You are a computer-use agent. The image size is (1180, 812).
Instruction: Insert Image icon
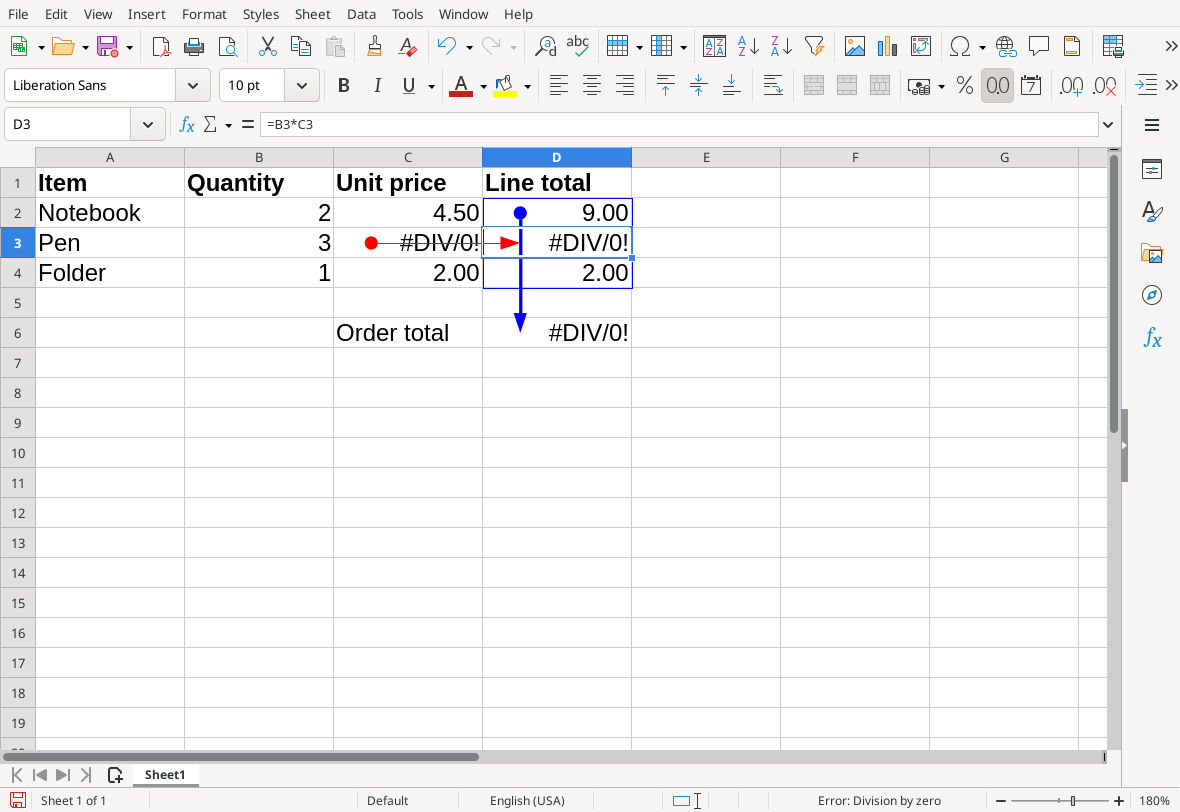[x=855, y=47]
